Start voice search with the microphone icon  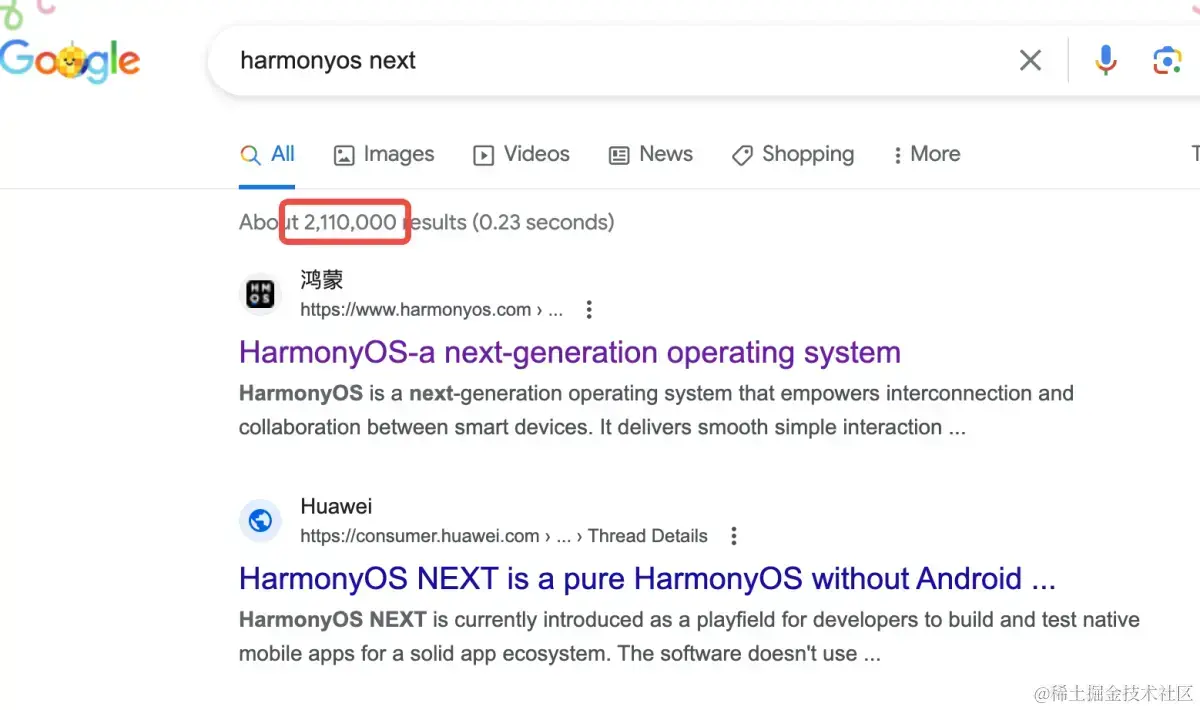1105,61
